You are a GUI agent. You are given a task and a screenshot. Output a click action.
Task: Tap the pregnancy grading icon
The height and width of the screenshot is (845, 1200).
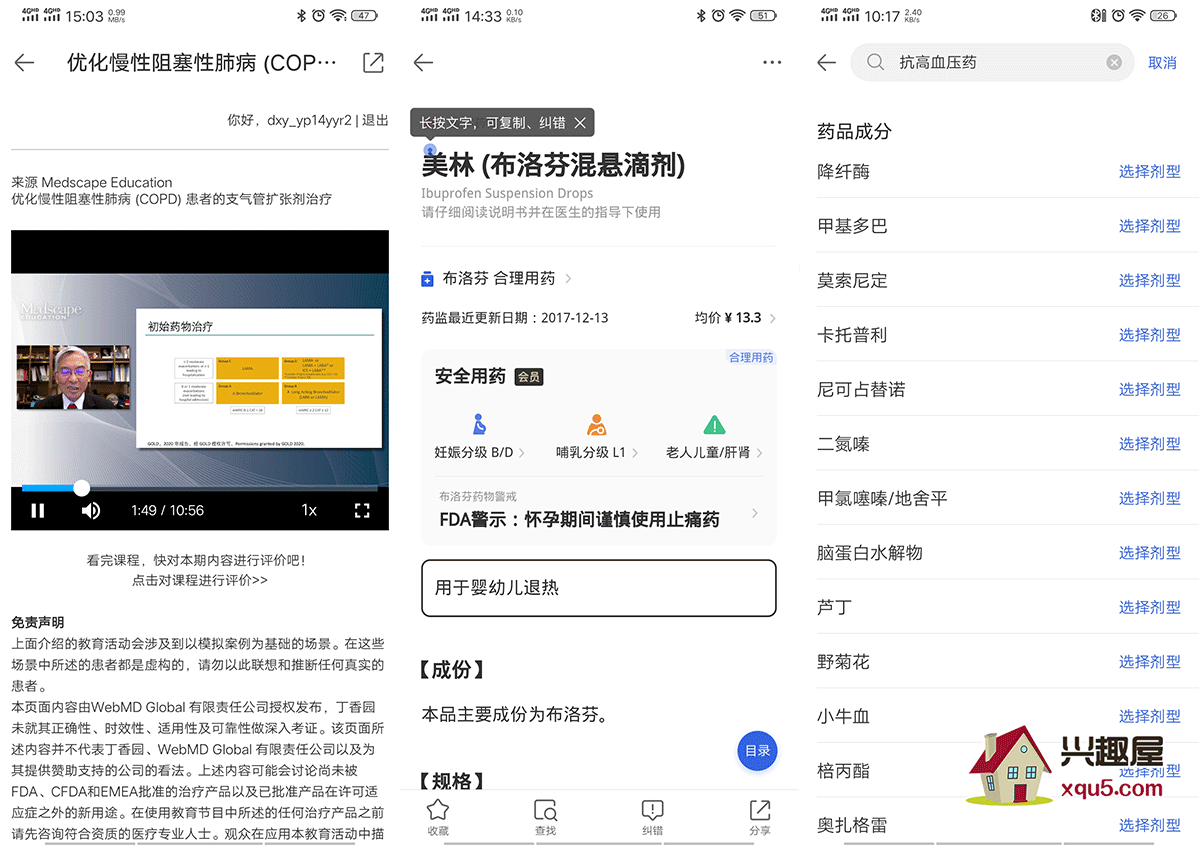coord(479,424)
